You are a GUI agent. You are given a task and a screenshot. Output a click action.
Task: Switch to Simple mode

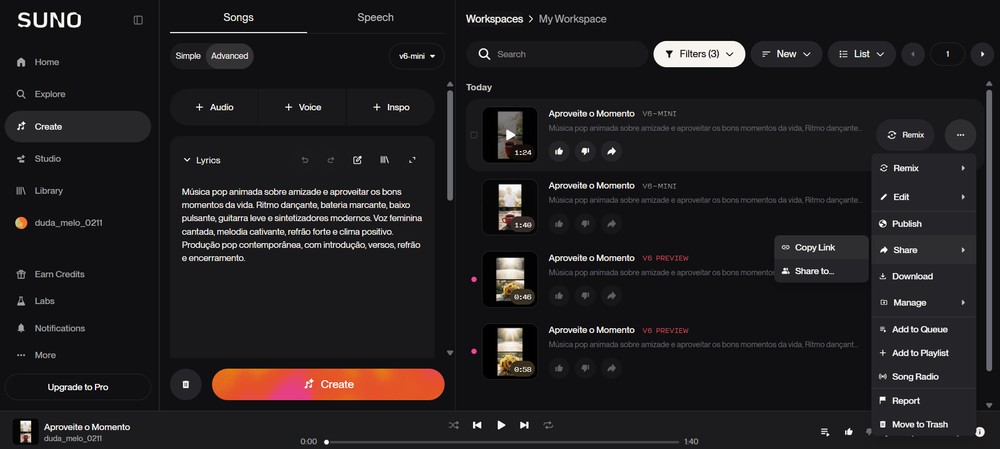(188, 56)
